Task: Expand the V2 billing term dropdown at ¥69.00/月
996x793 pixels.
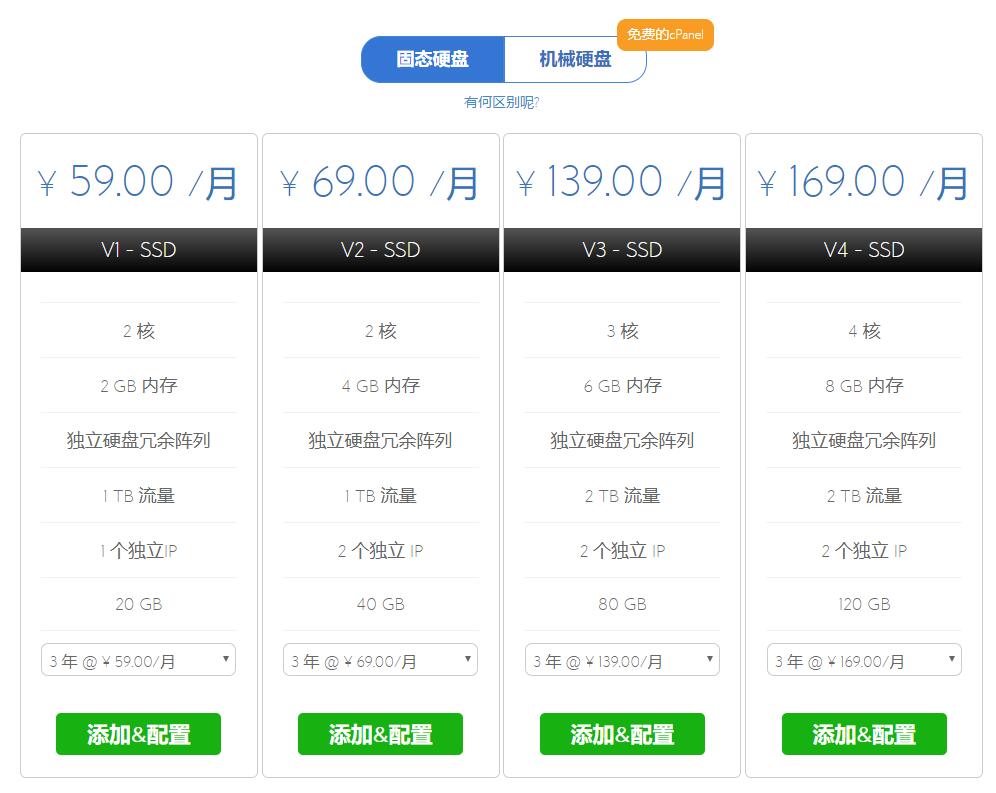Action: 380,660
